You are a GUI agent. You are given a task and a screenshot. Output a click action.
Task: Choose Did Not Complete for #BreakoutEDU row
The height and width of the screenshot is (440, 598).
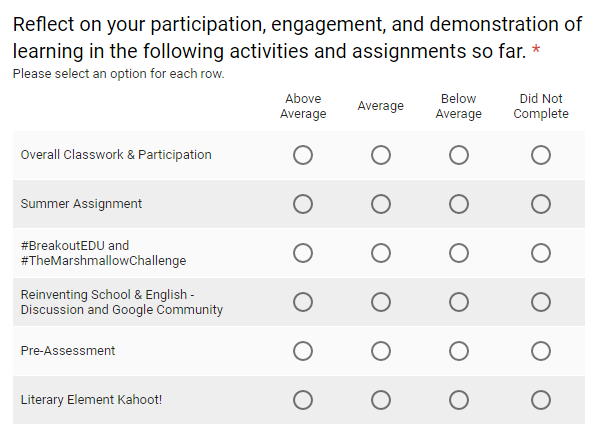coord(541,253)
